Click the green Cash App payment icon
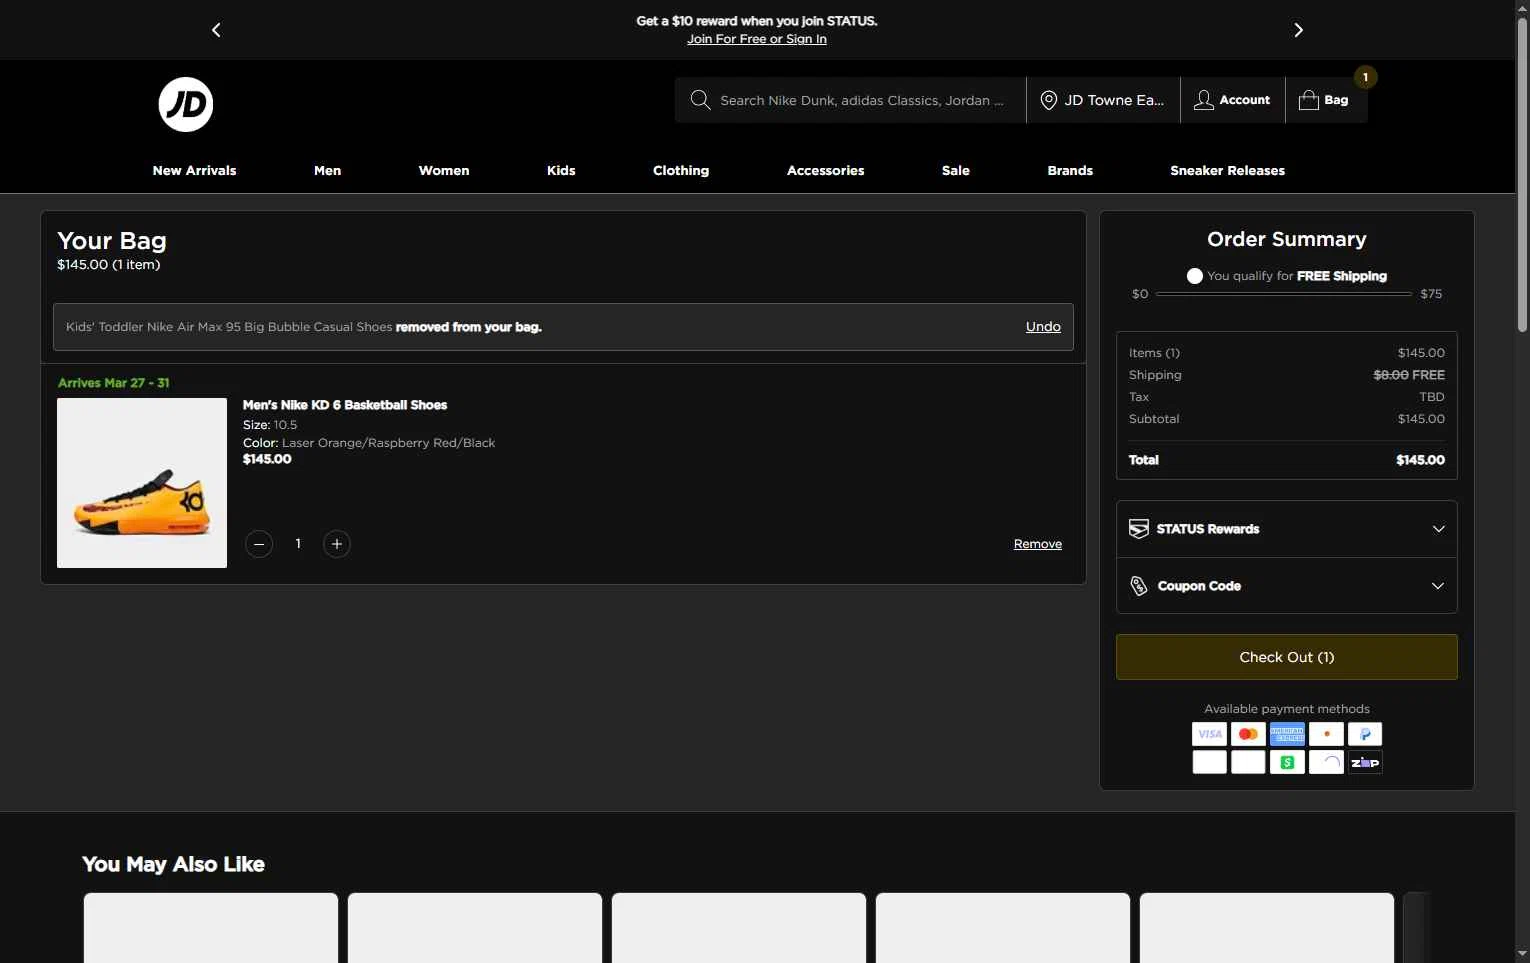 pos(1287,762)
